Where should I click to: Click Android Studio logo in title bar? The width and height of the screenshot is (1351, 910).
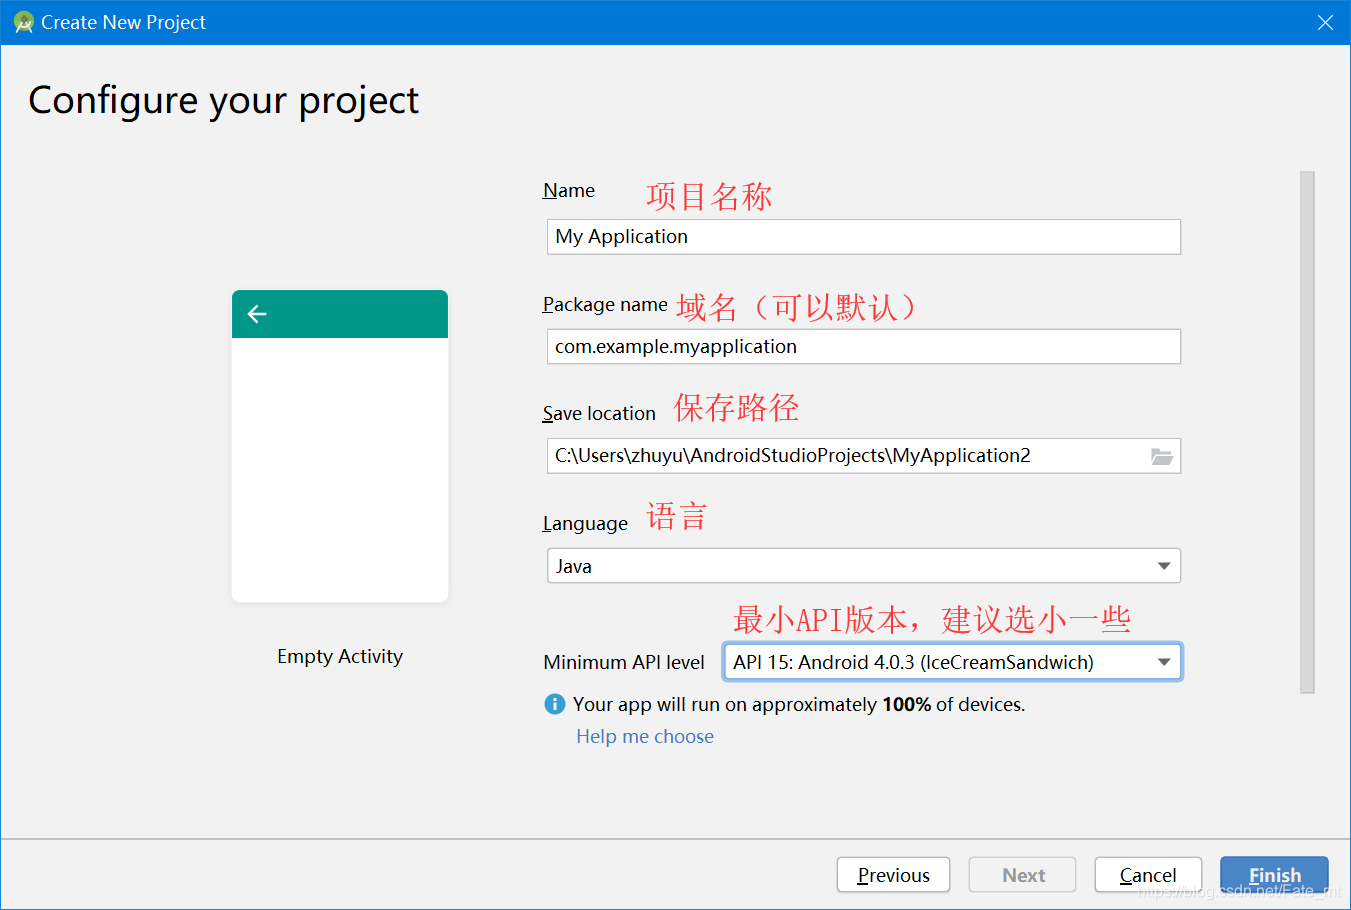(x=23, y=22)
